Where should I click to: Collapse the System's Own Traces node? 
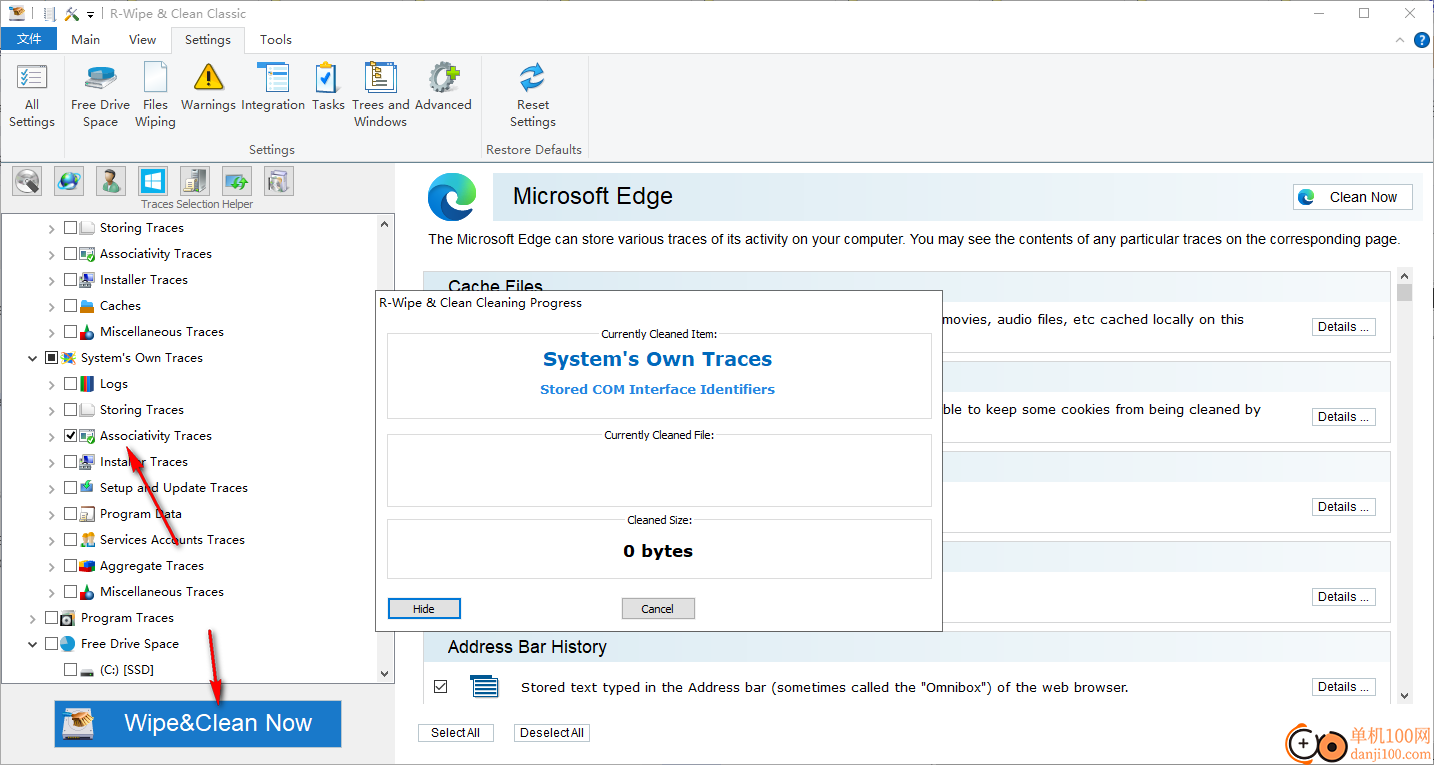(x=33, y=358)
